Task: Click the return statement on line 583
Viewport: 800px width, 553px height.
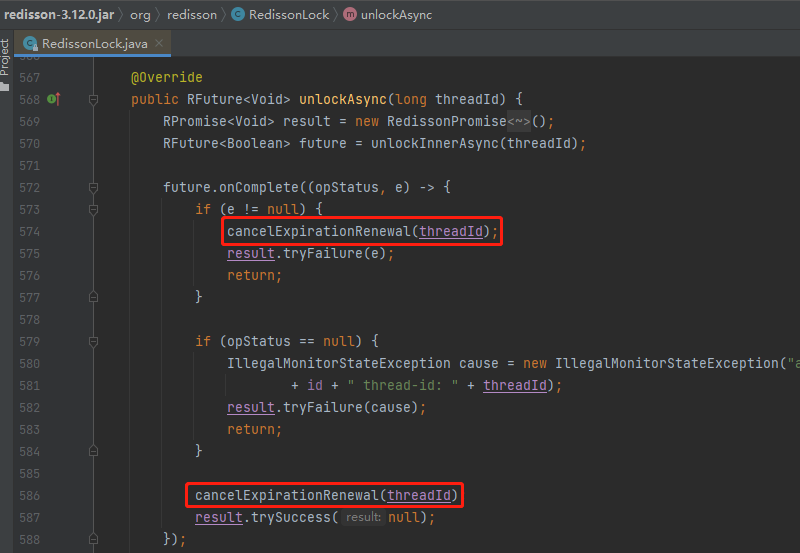Action: click(254, 430)
